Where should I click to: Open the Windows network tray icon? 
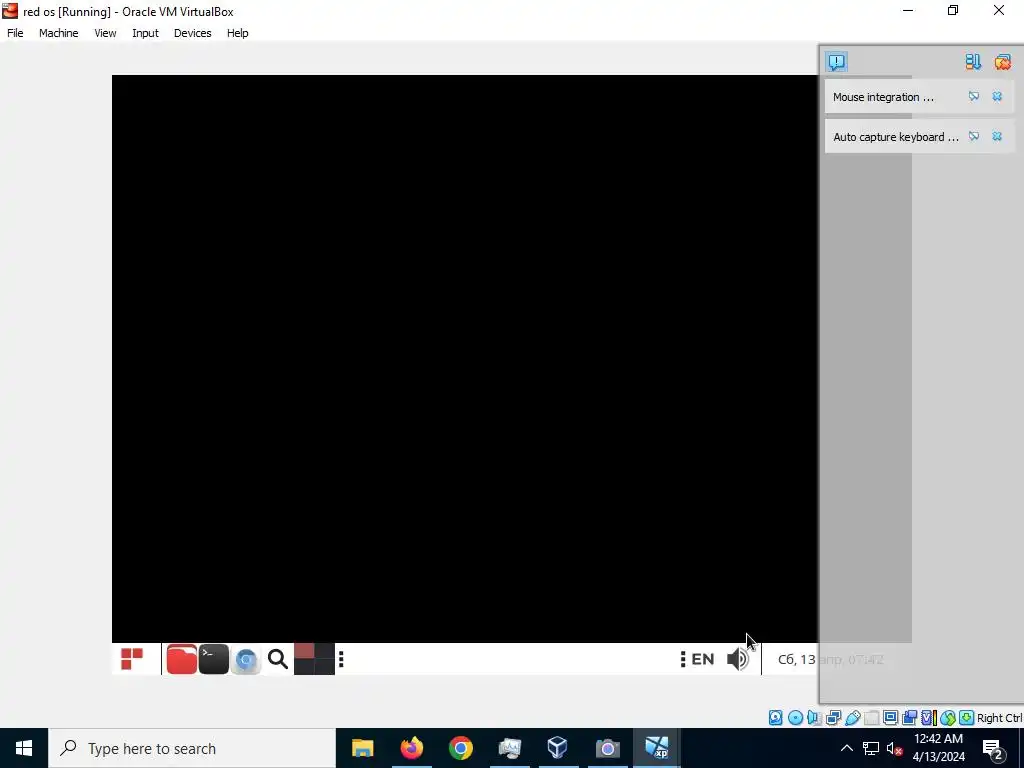click(x=871, y=748)
